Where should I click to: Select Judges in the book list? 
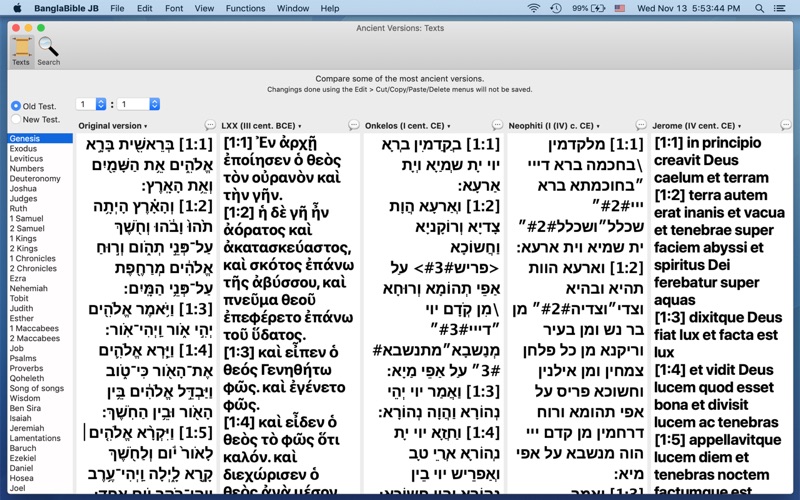(x=40, y=198)
